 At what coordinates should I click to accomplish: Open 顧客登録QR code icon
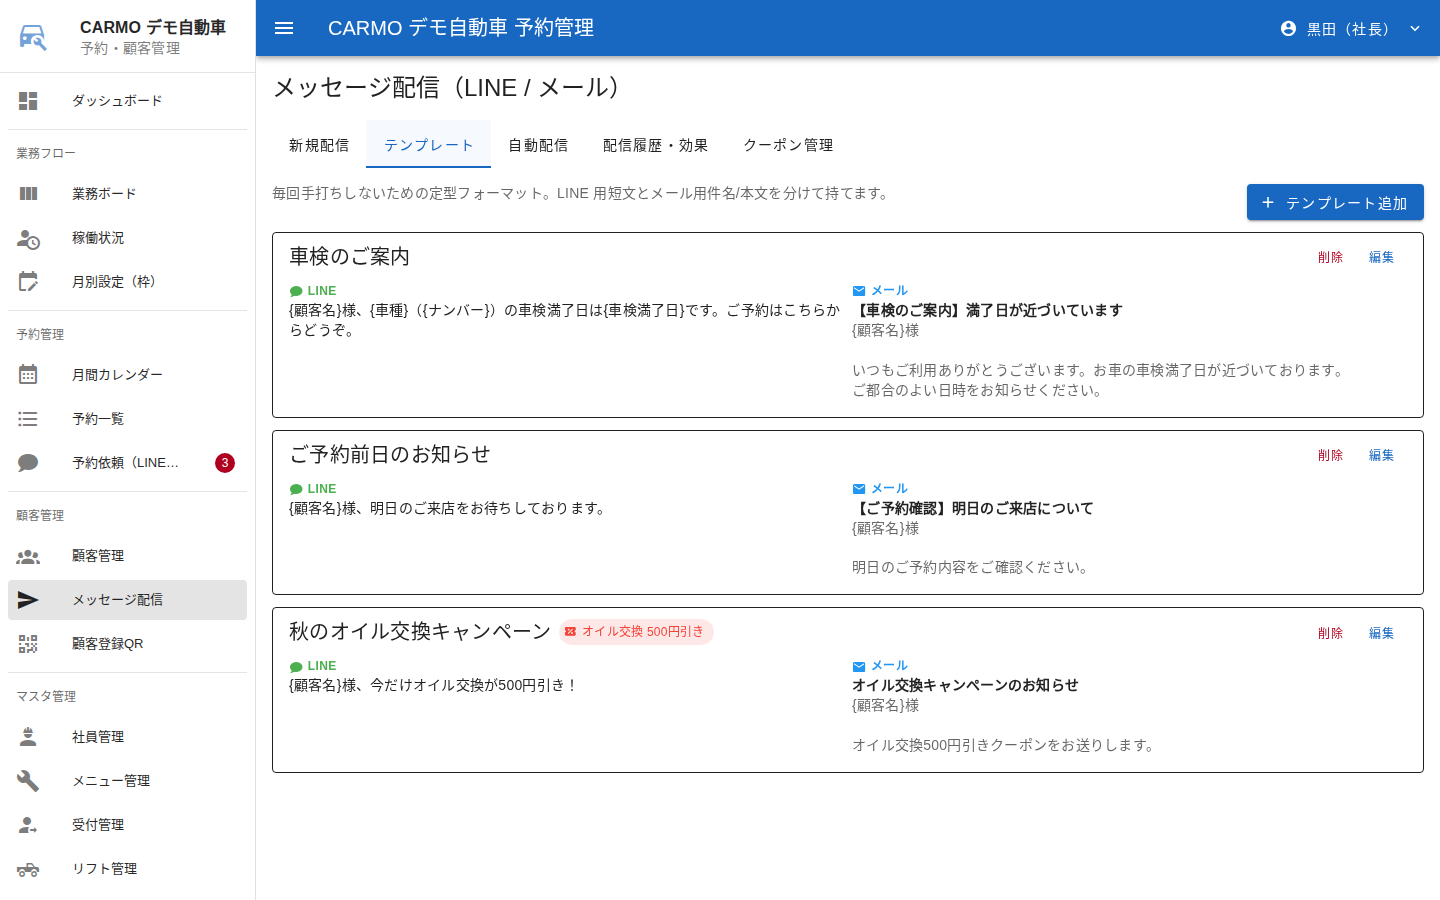coord(28,644)
